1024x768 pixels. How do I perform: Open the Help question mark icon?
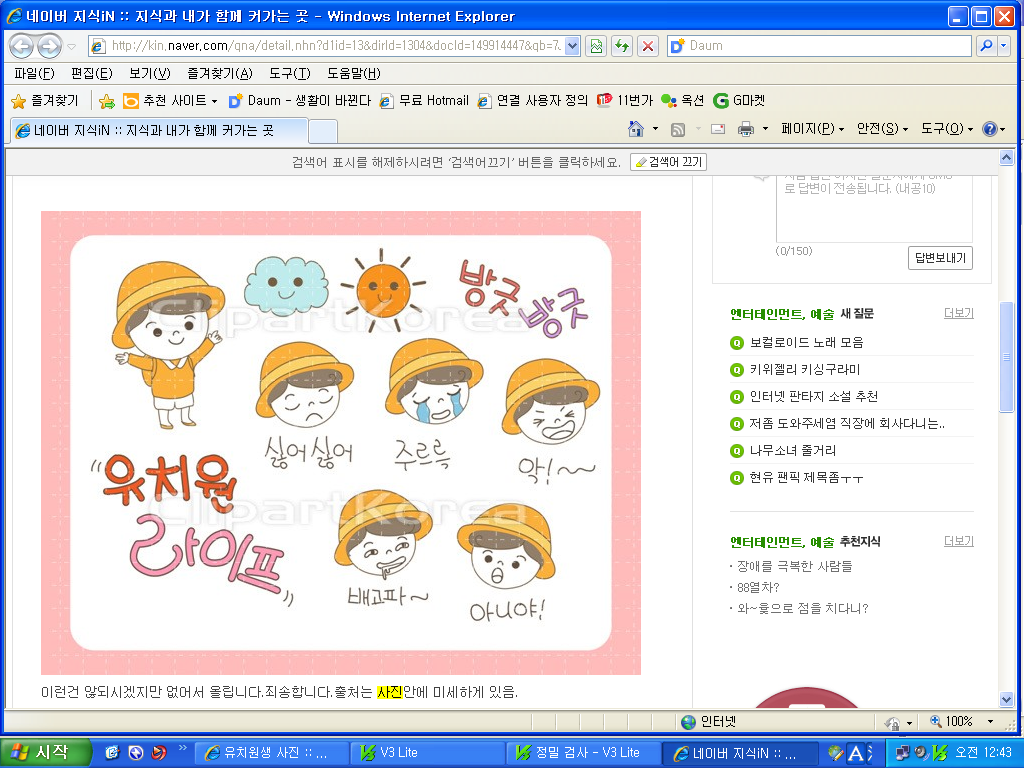pos(989,129)
